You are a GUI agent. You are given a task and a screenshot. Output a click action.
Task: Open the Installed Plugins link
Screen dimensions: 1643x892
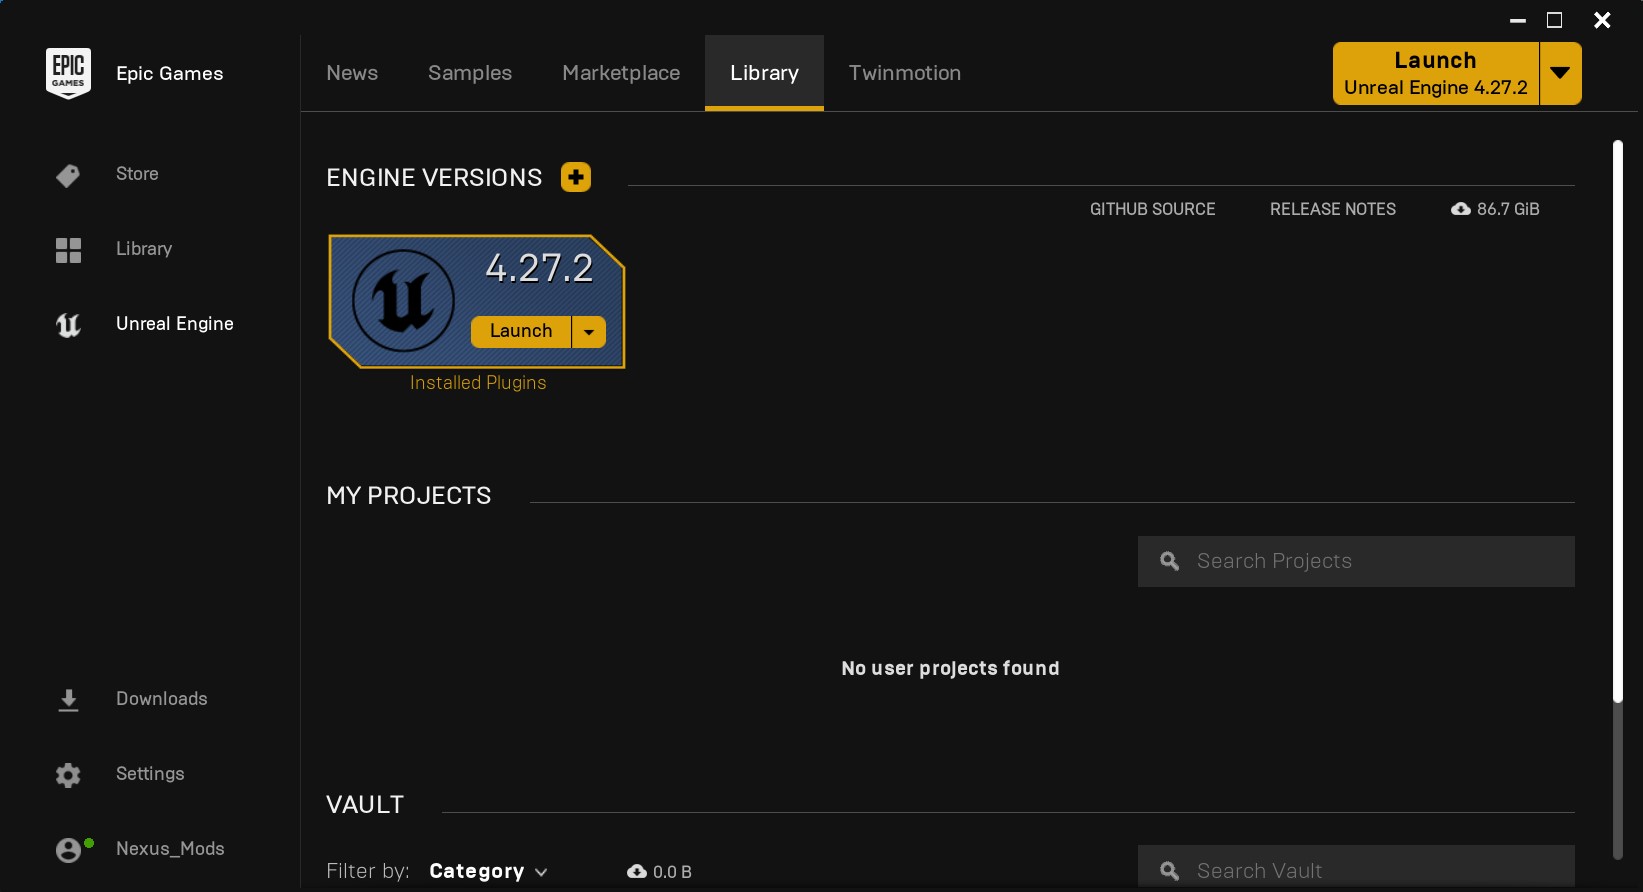click(x=478, y=383)
